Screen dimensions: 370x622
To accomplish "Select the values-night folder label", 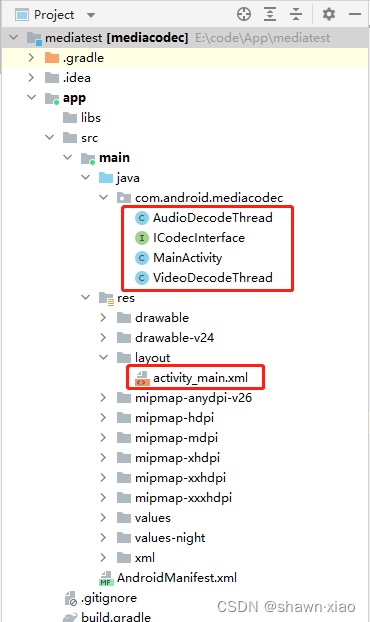I will click(x=170, y=538).
